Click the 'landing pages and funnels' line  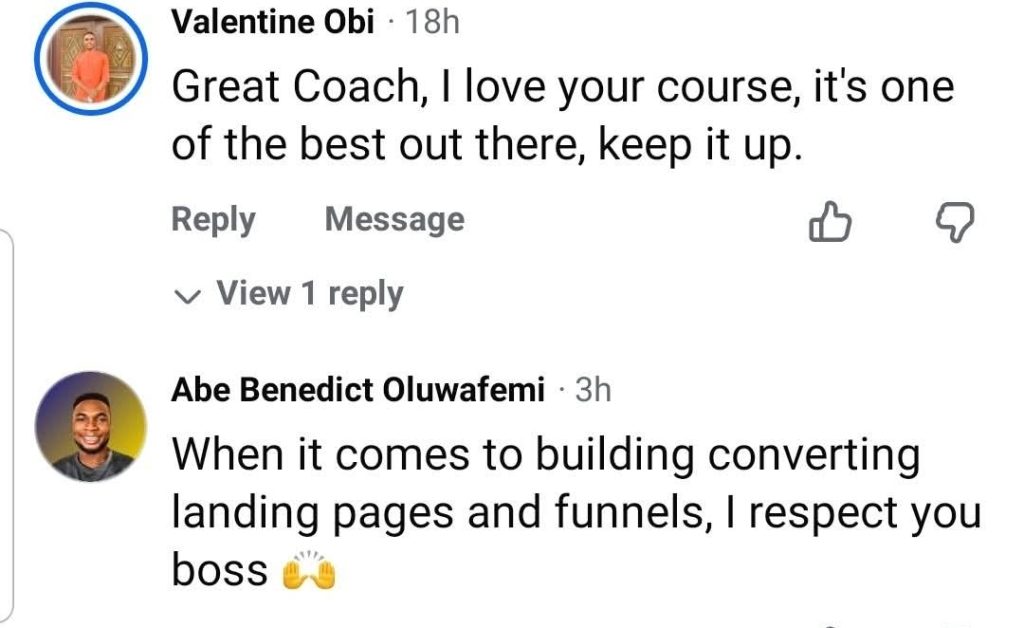click(x=576, y=514)
